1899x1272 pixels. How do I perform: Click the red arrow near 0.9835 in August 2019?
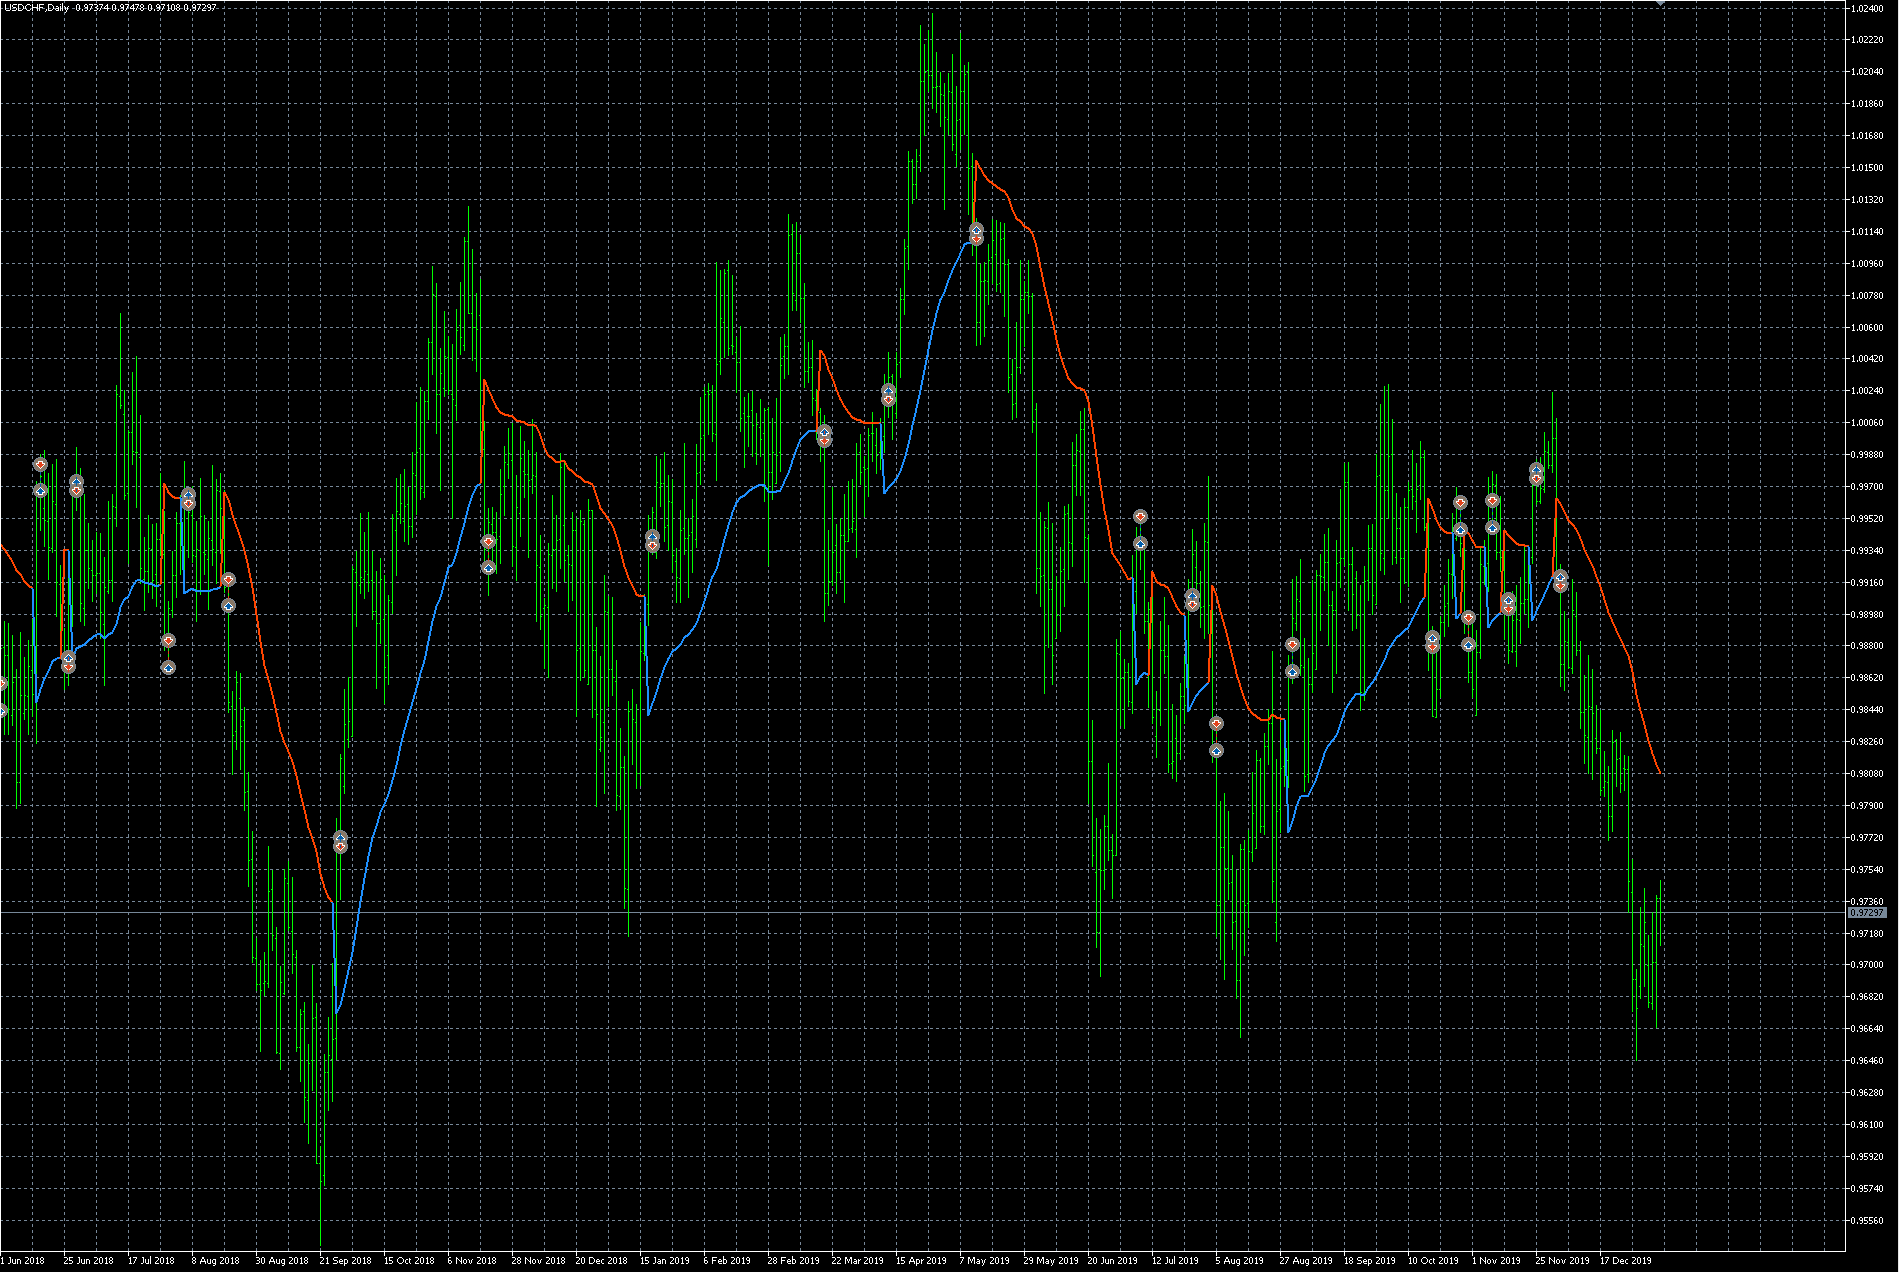(x=1216, y=724)
